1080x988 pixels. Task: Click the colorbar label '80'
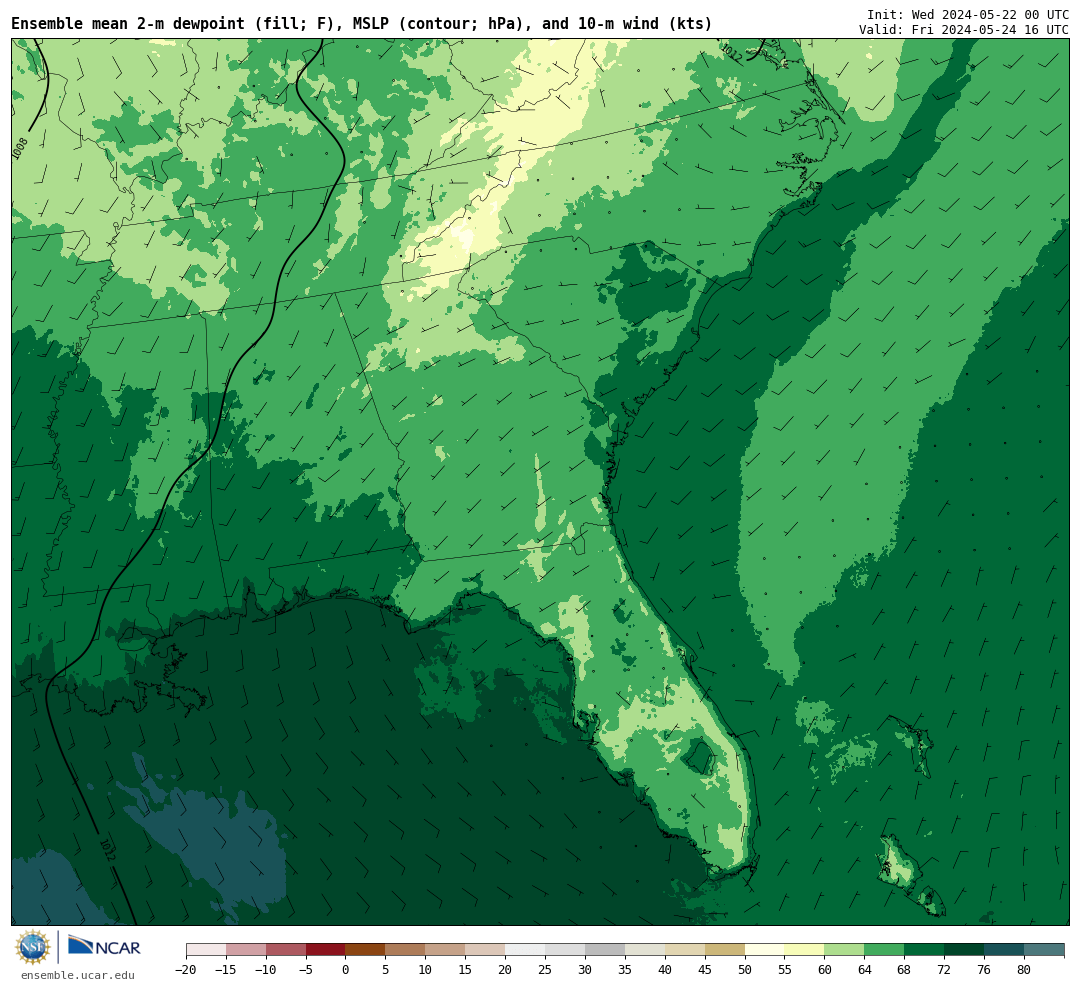(x=1024, y=969)
